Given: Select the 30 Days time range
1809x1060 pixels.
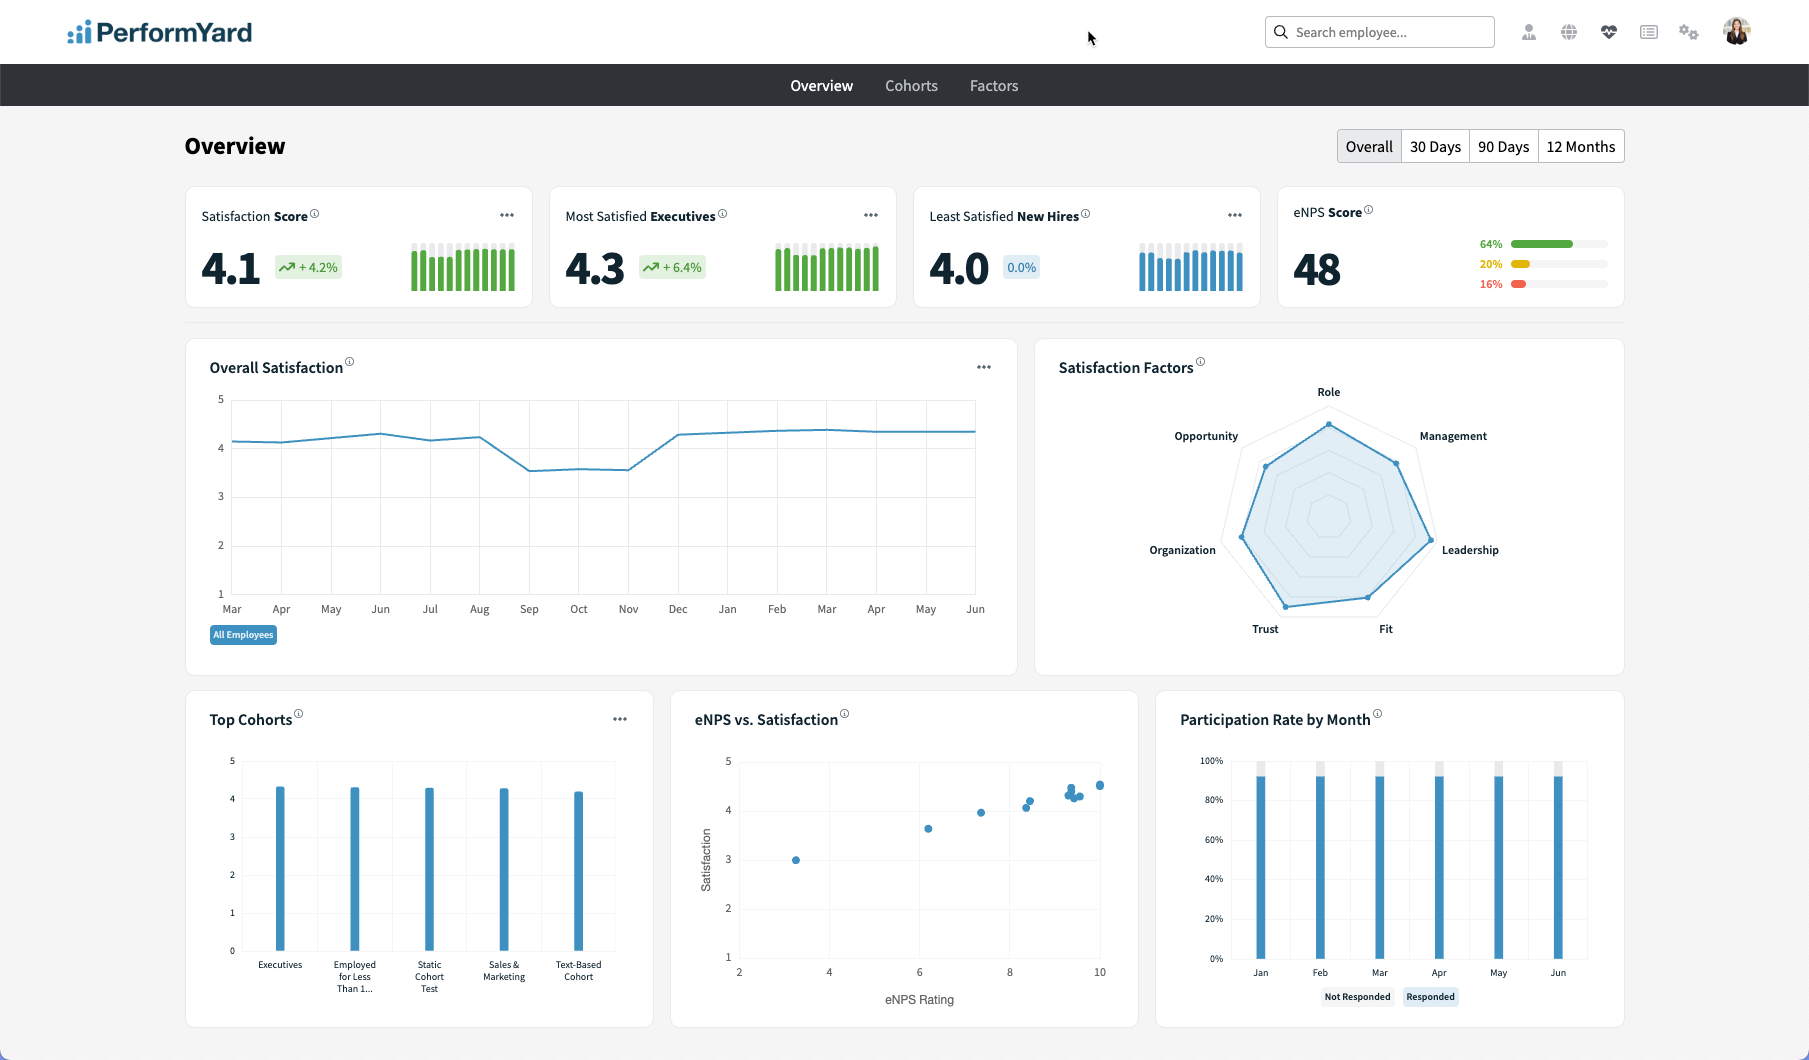Looking at the screenshot, I should (x=1435, y=146).
